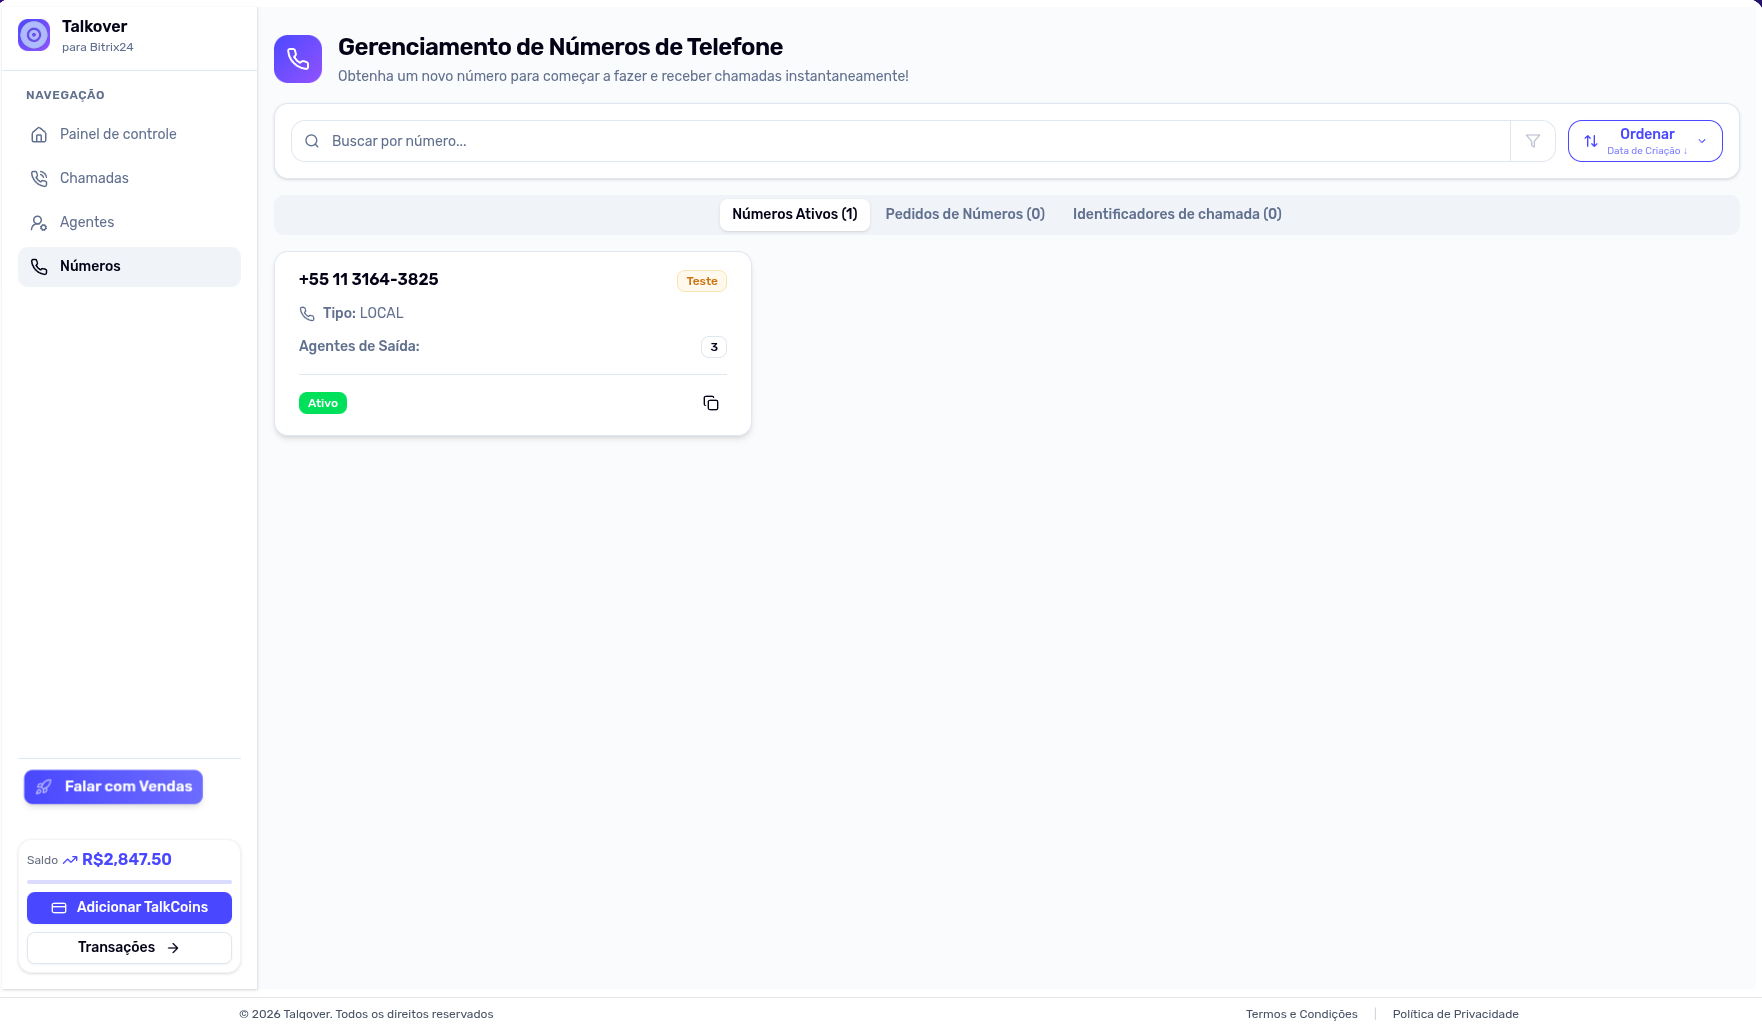Open Transações button
The width and height of the screenshot is (1762, 1027).
point(129,948)
